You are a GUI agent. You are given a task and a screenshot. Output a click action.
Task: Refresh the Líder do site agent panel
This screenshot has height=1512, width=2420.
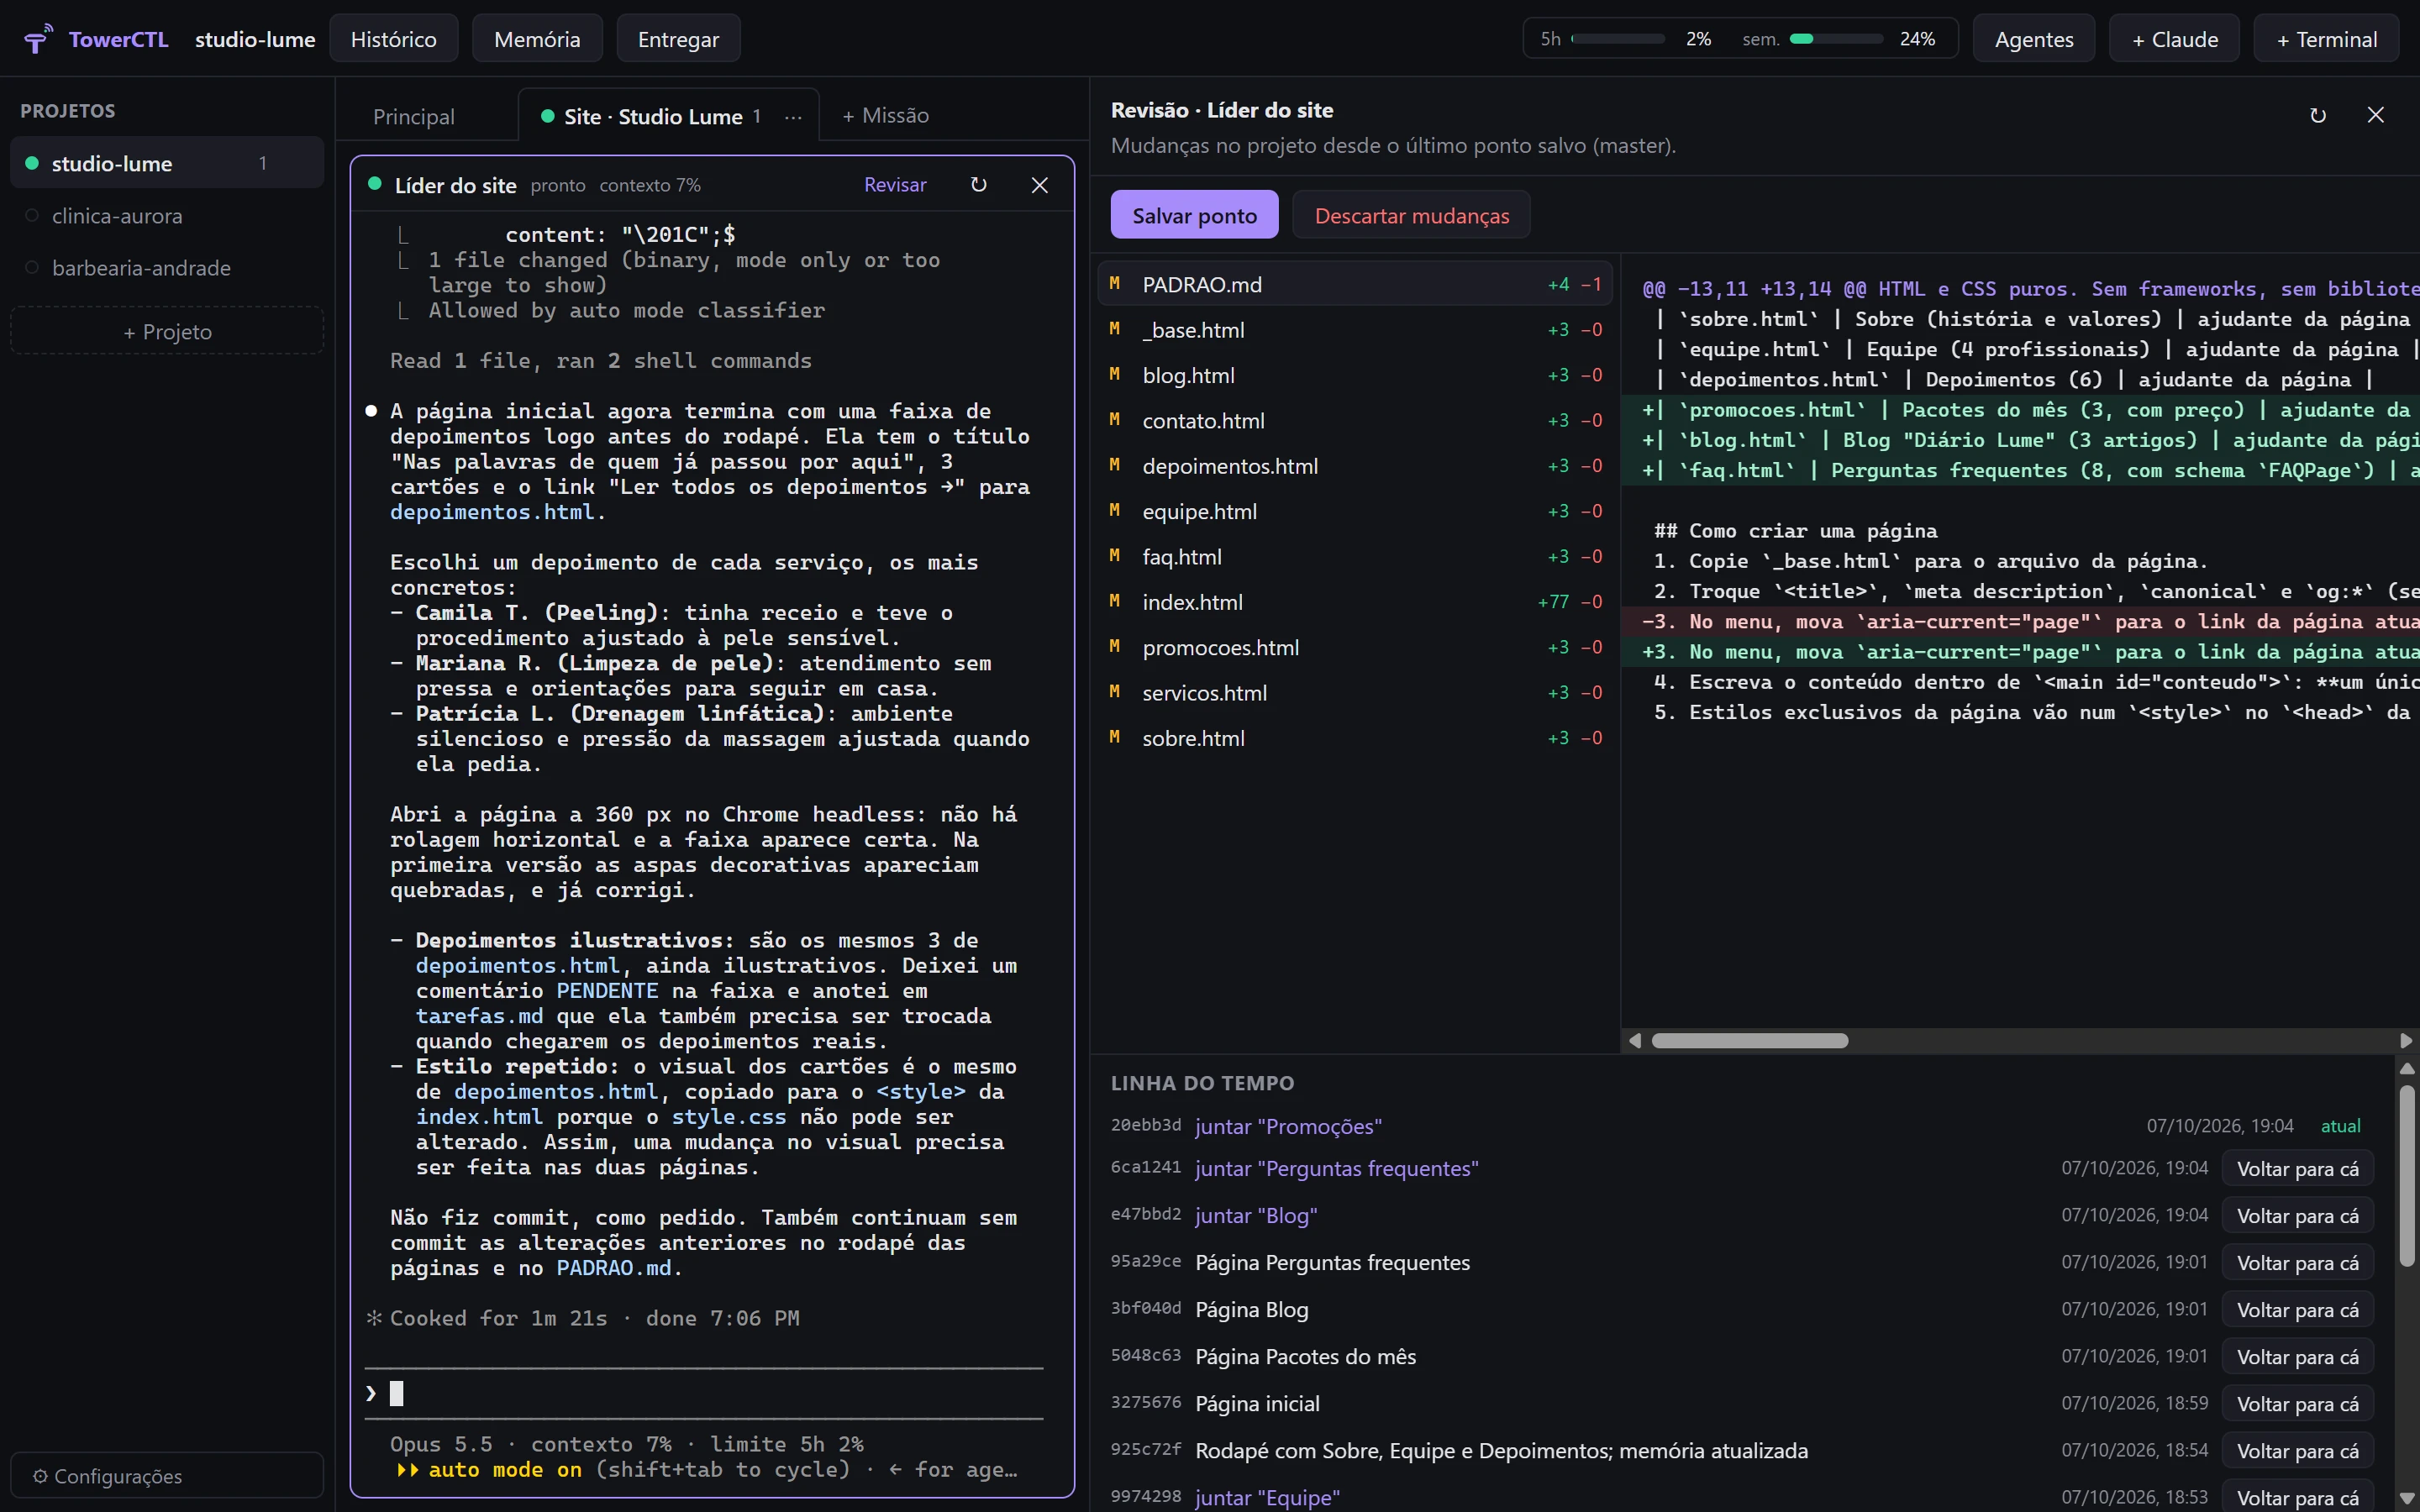pyautogui.click(x=979, y=185)
